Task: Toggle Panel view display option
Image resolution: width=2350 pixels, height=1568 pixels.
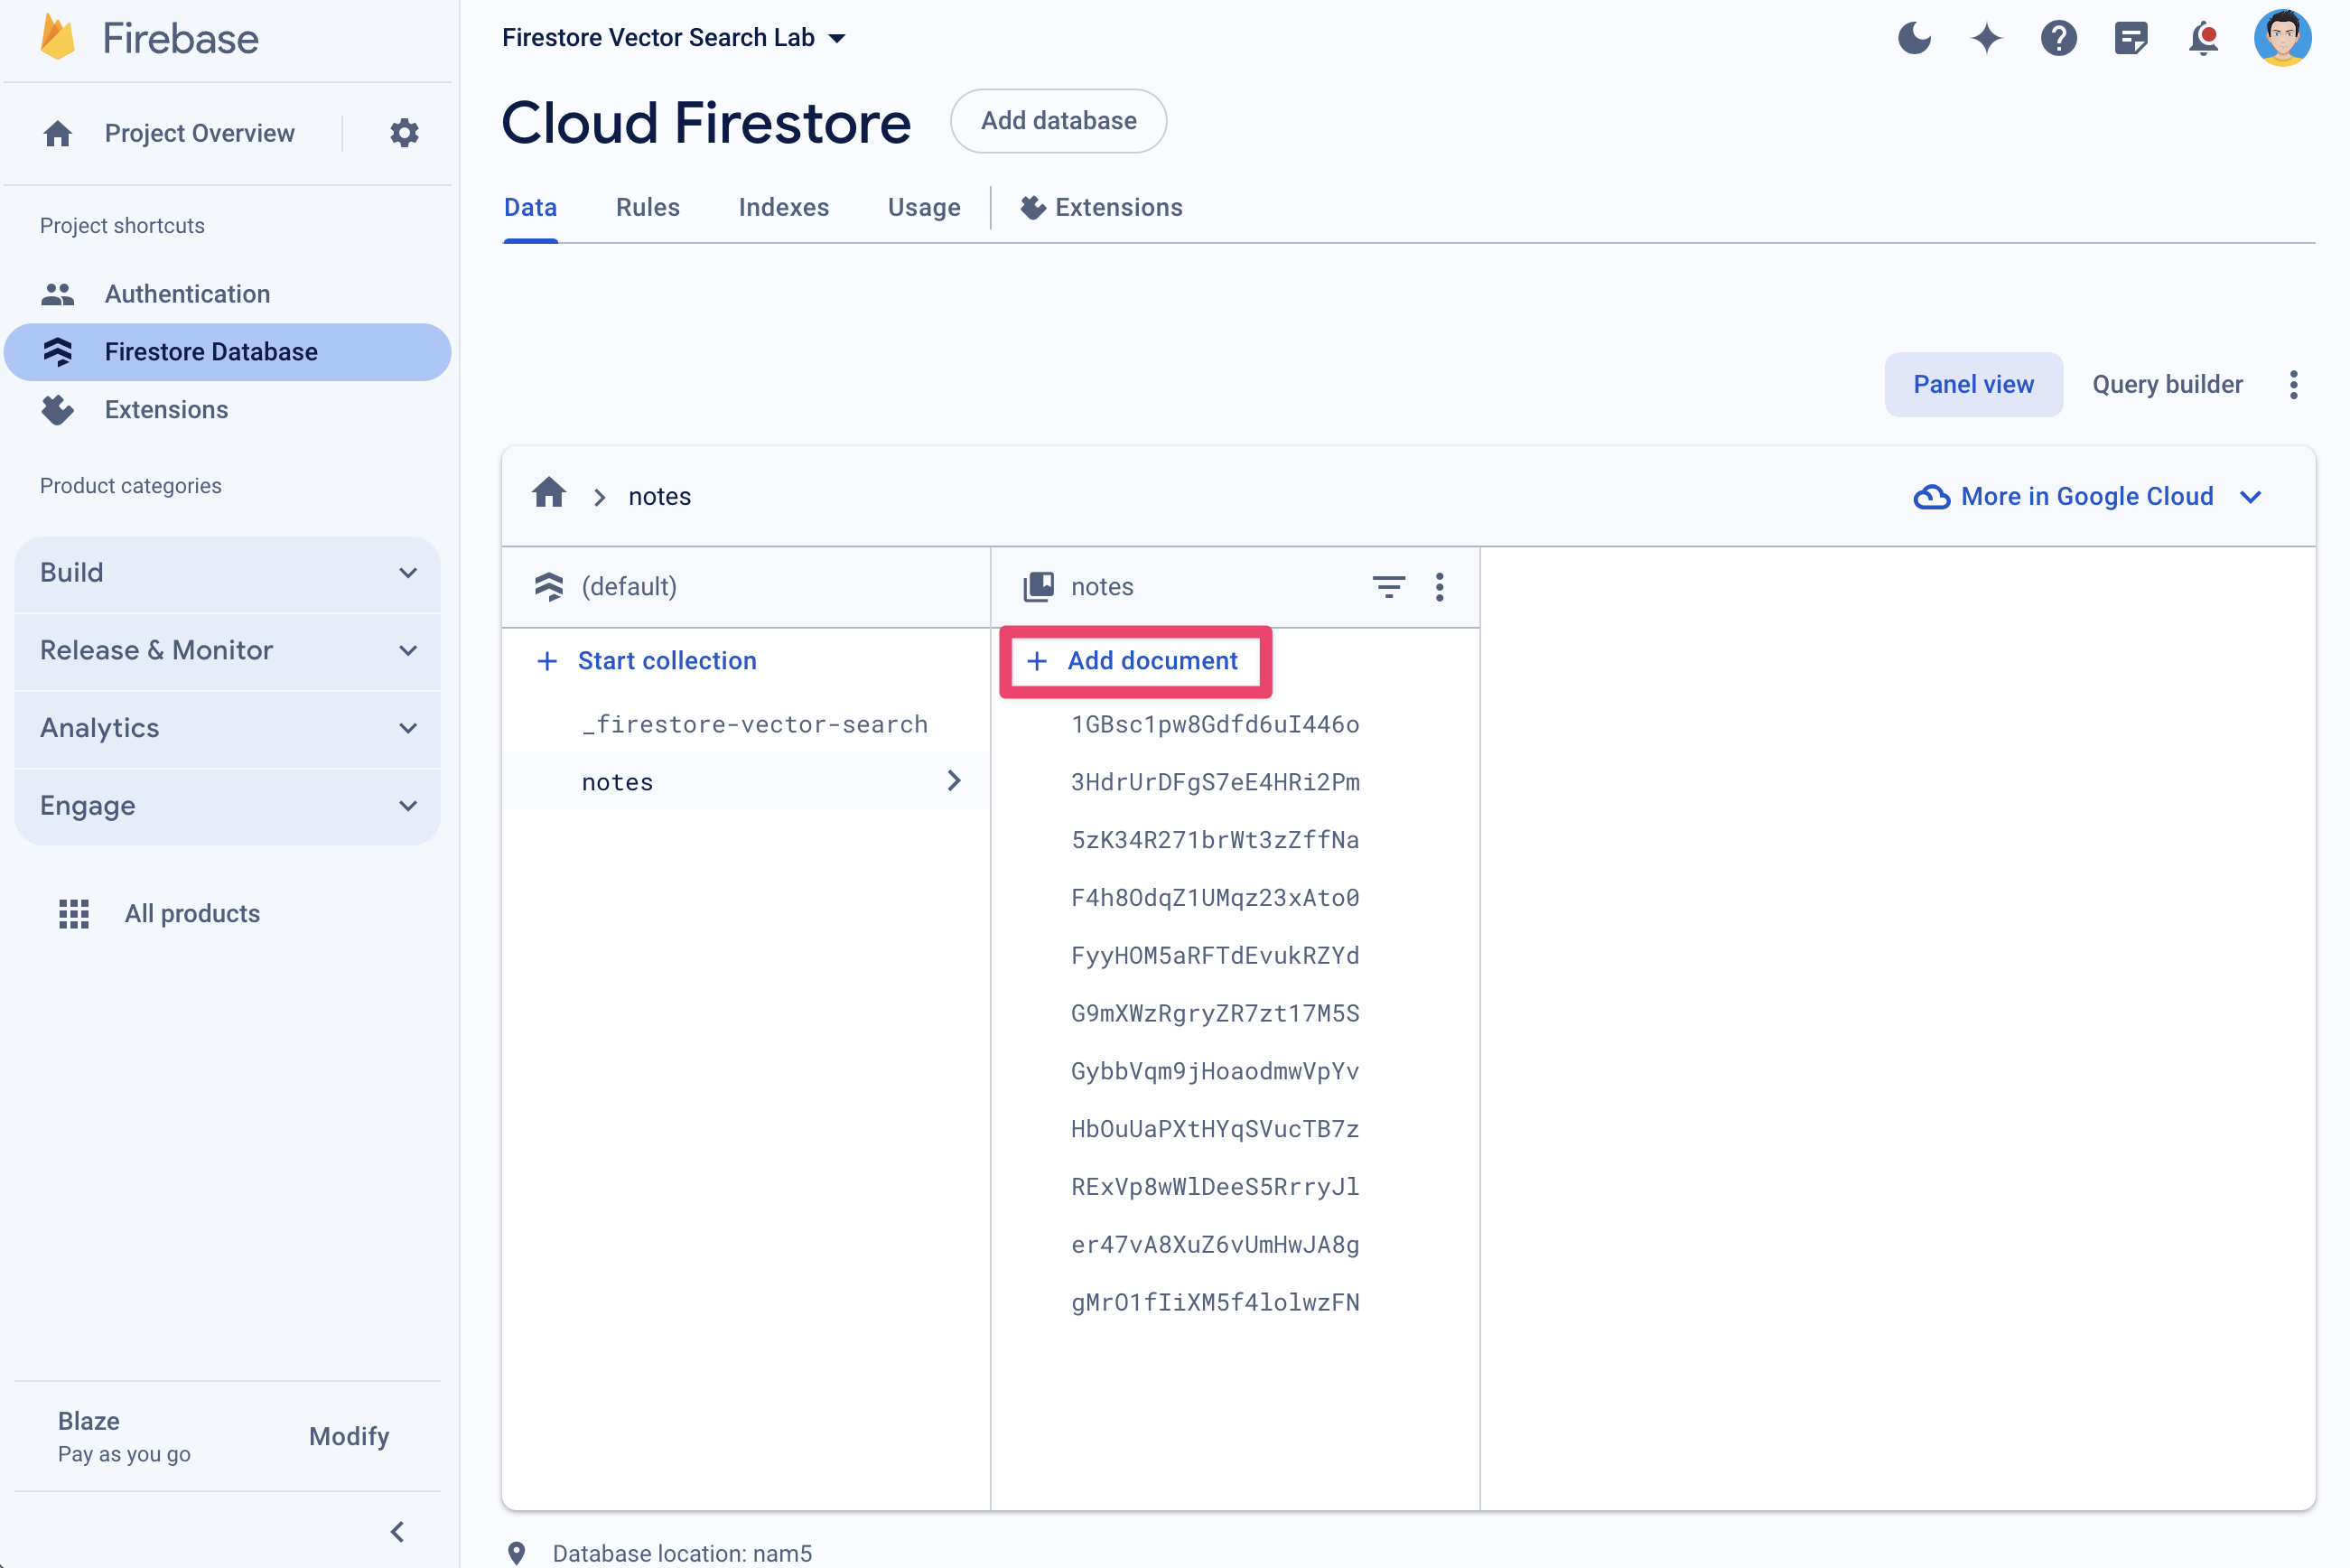Action: coord(1972,383)
